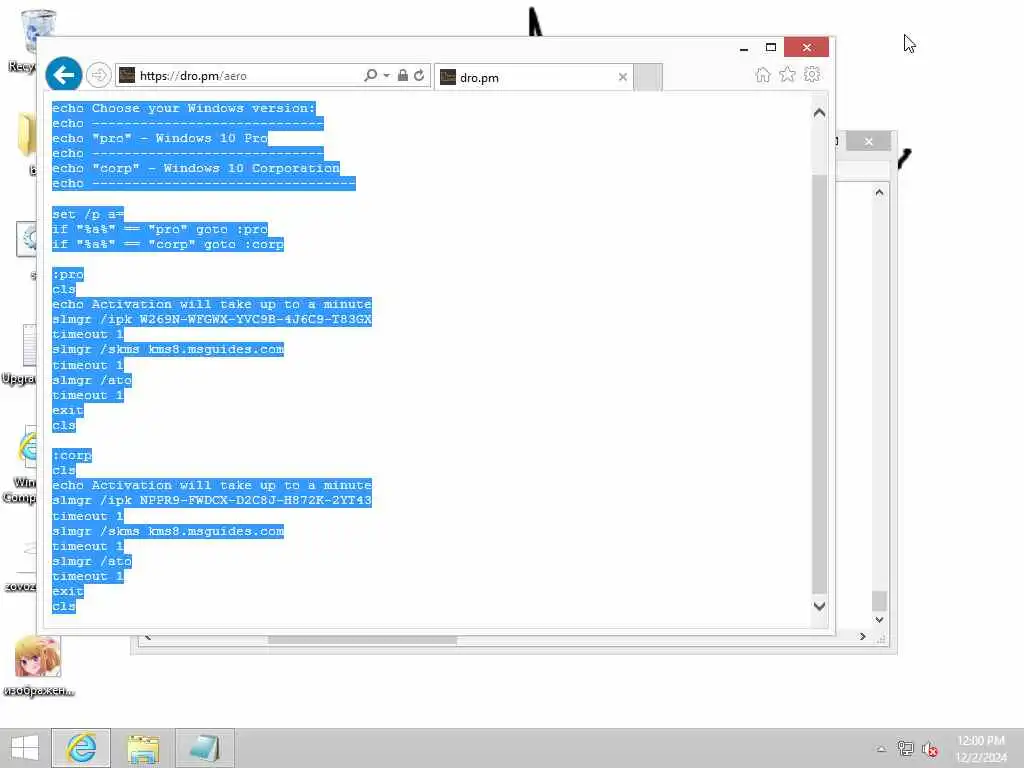
Task: Click the network icon in system tray
Action: coord(904,748)
